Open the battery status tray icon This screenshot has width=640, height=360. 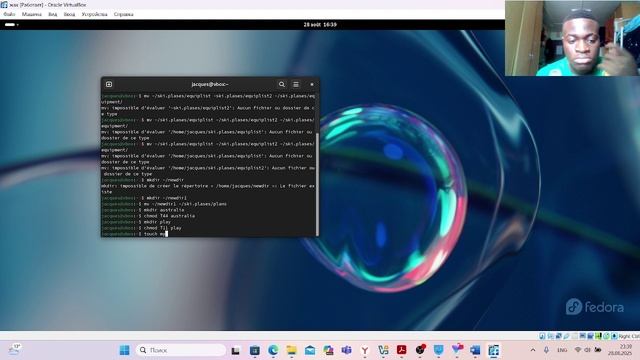[598, 350]
